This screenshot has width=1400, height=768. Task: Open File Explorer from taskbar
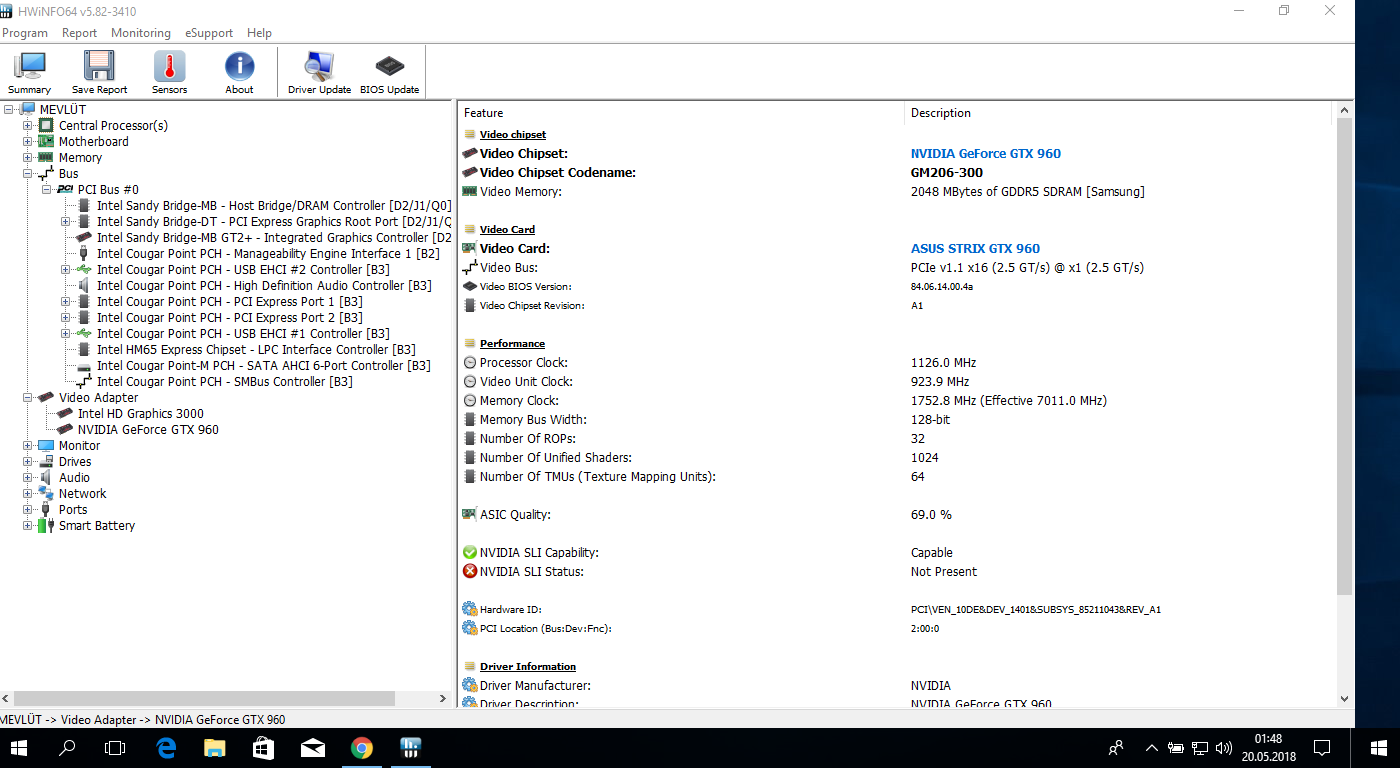click(214, 748)
